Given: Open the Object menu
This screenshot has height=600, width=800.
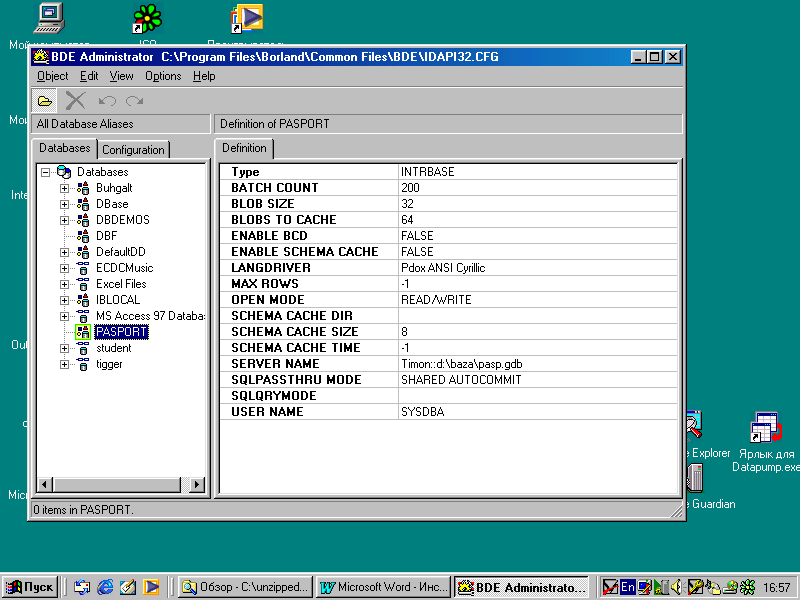Looking at the screenshot, I should pyautogui.click(x=52, y=76).
